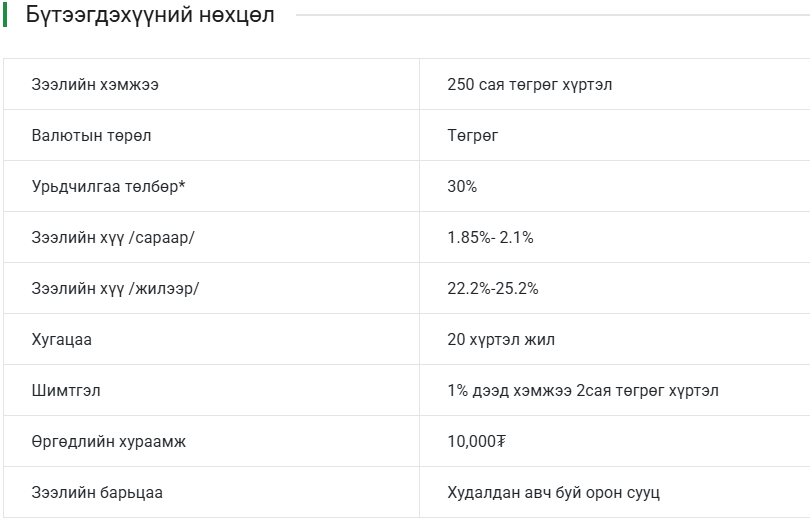Select the 30% down payment value
The height and width of the screenshot is (518, 810).
(462, 186)
